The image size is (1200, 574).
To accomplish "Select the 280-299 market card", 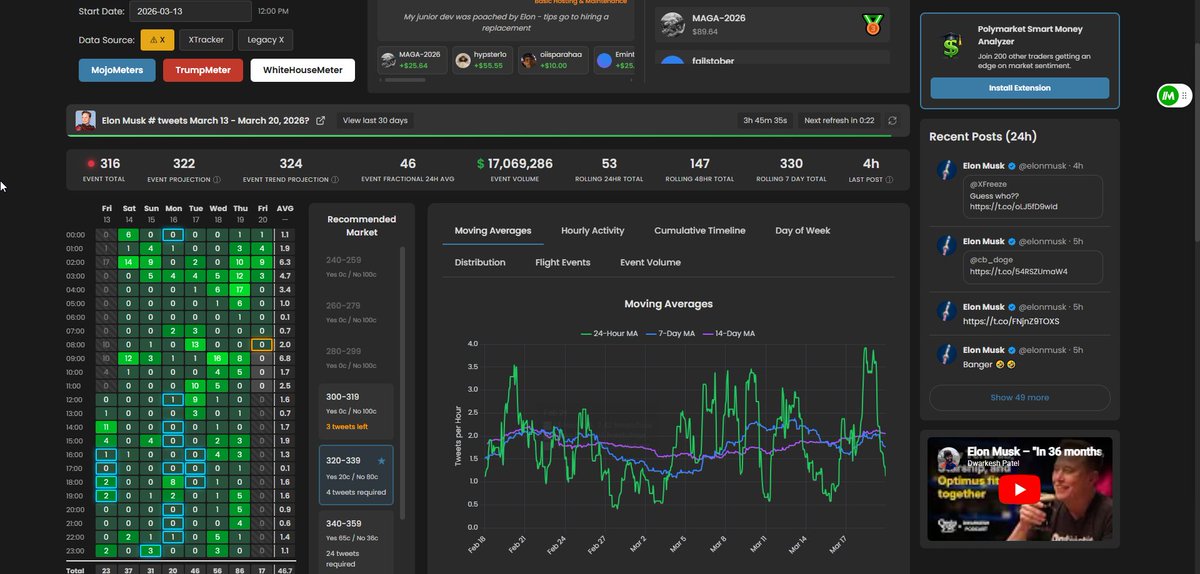I will coord(356,358).
